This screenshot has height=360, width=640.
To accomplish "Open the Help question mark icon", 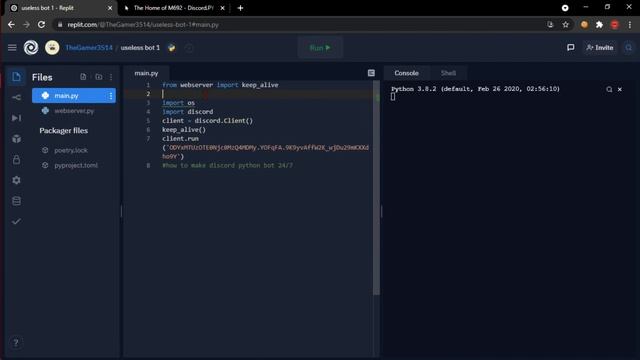I will click(16, 342).
